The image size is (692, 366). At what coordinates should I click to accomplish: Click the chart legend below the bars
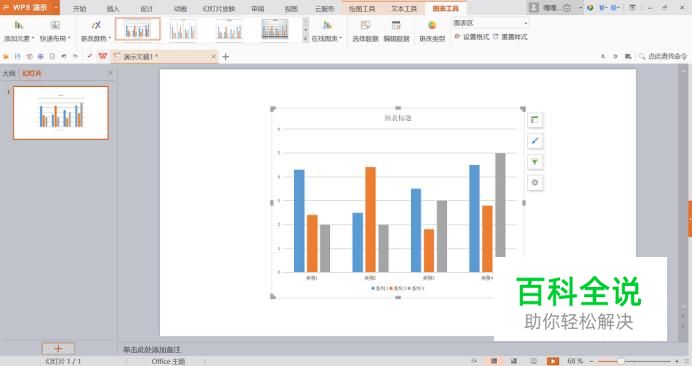pyautogui.click(x=398, y=288)
